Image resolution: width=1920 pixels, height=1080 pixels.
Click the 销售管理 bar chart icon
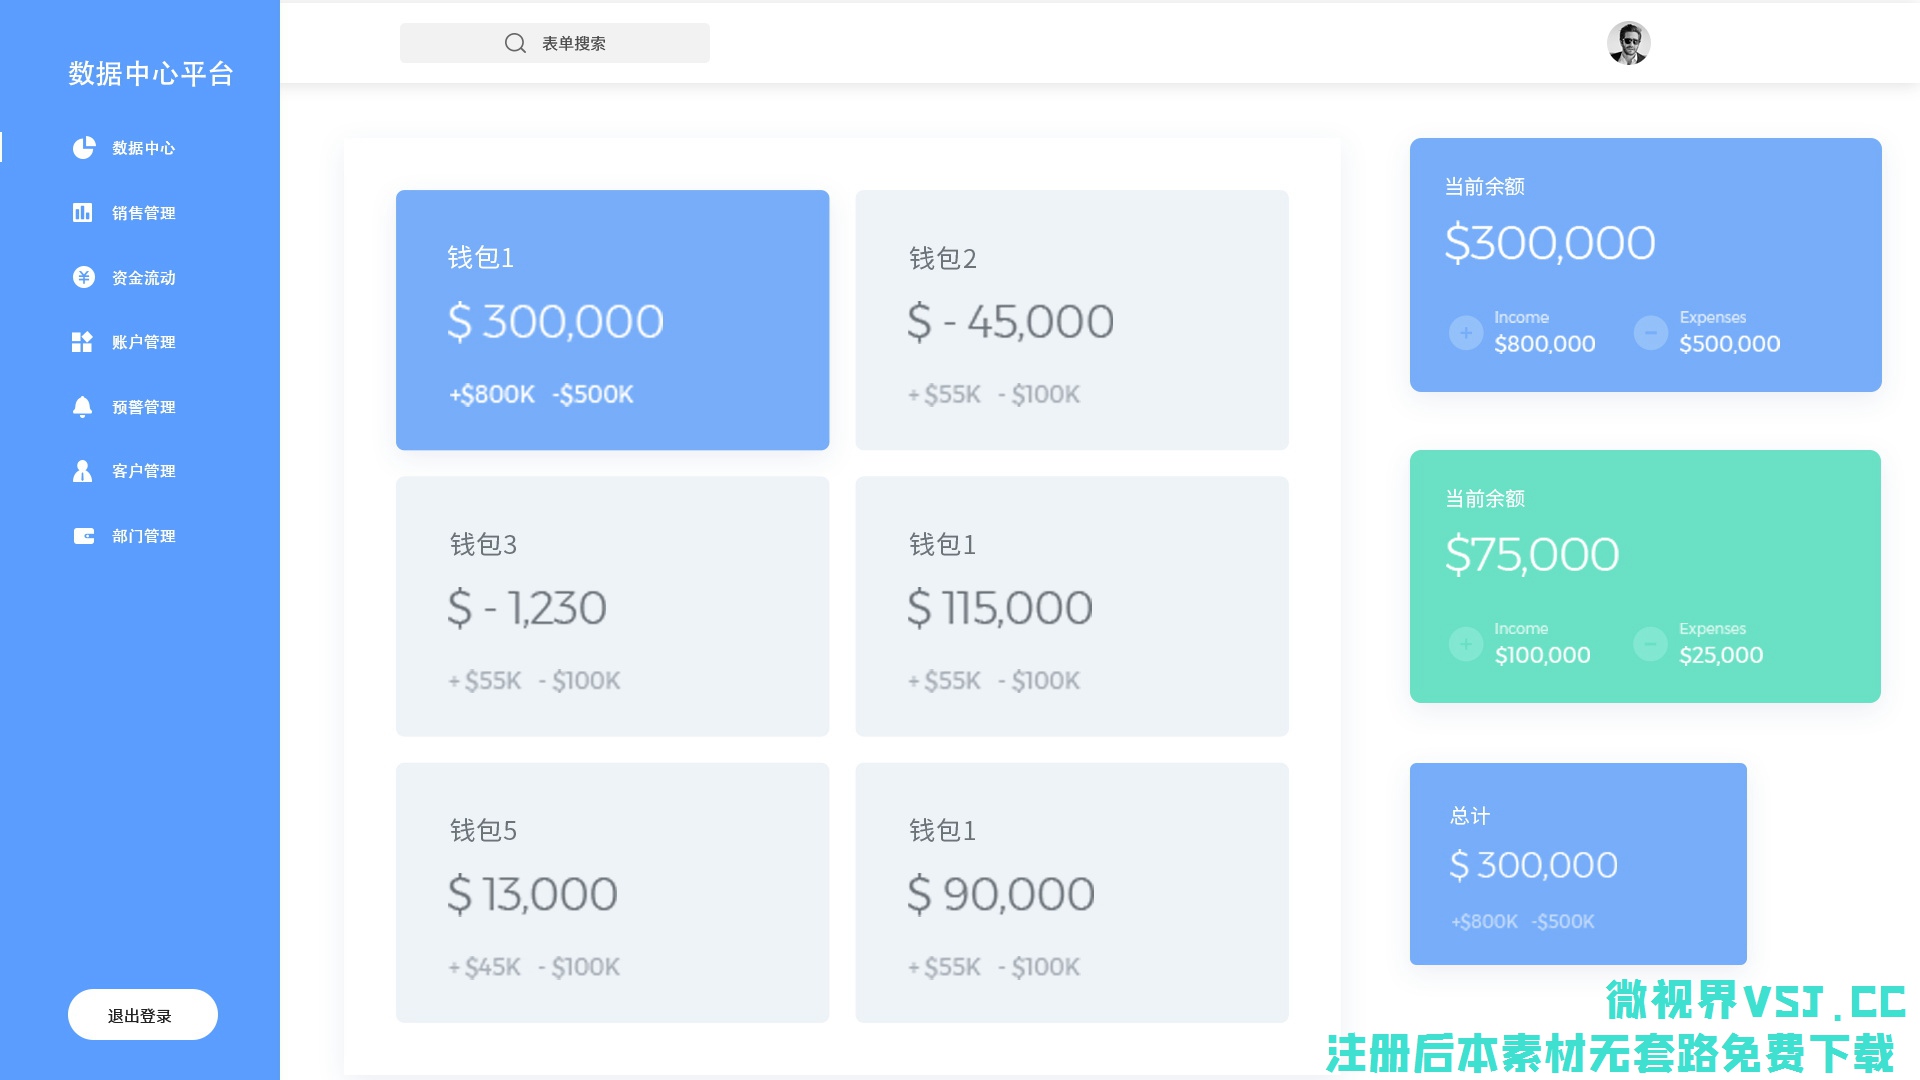click(x=83, y=213)
